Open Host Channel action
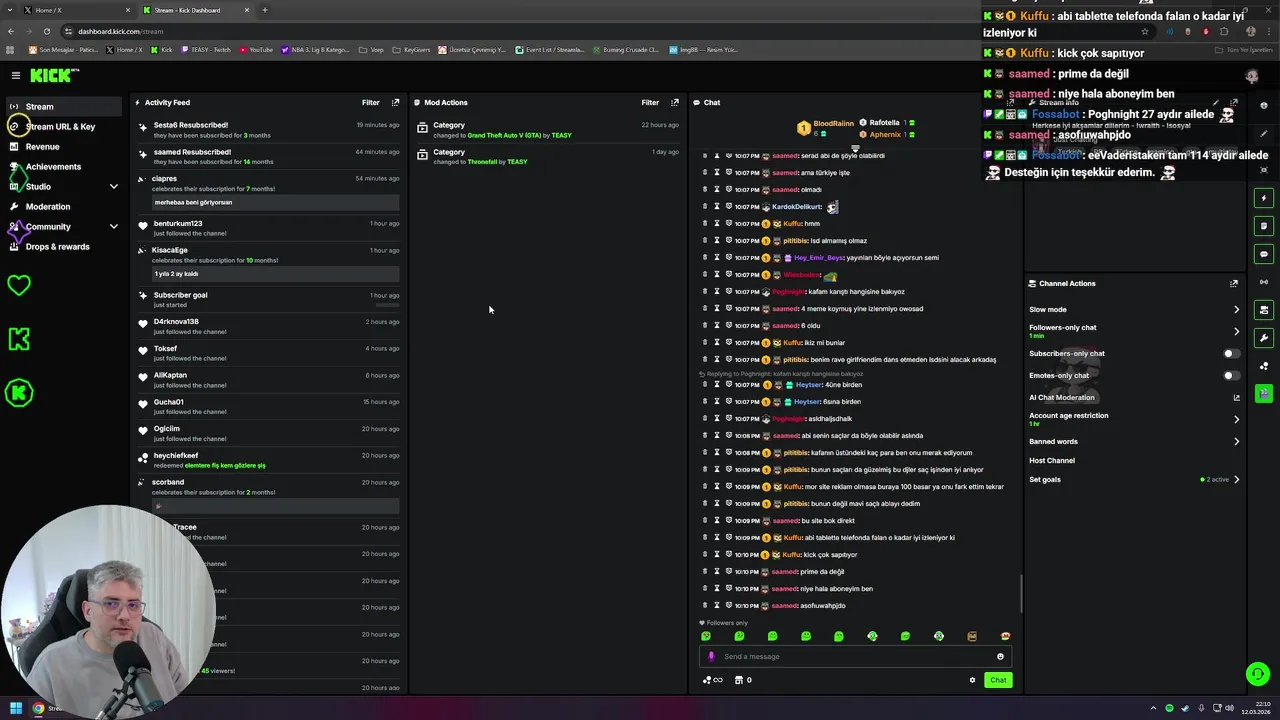The image size is (1280, 720). 1052,460
